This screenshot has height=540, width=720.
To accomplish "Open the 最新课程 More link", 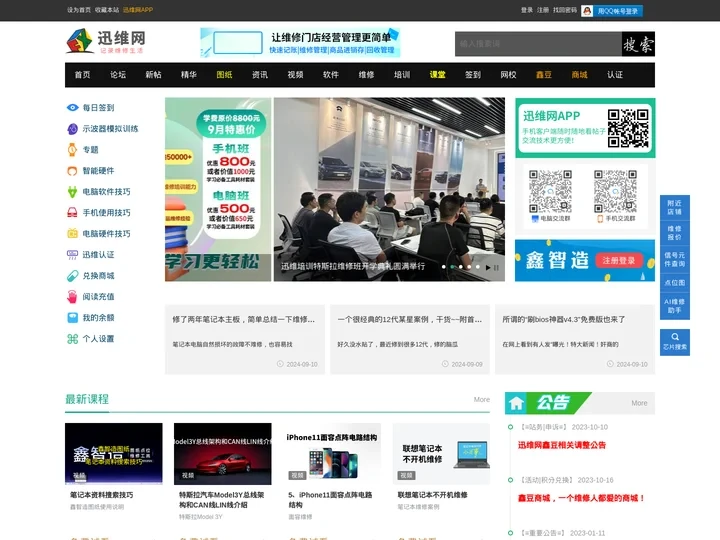I will [482, 399].
